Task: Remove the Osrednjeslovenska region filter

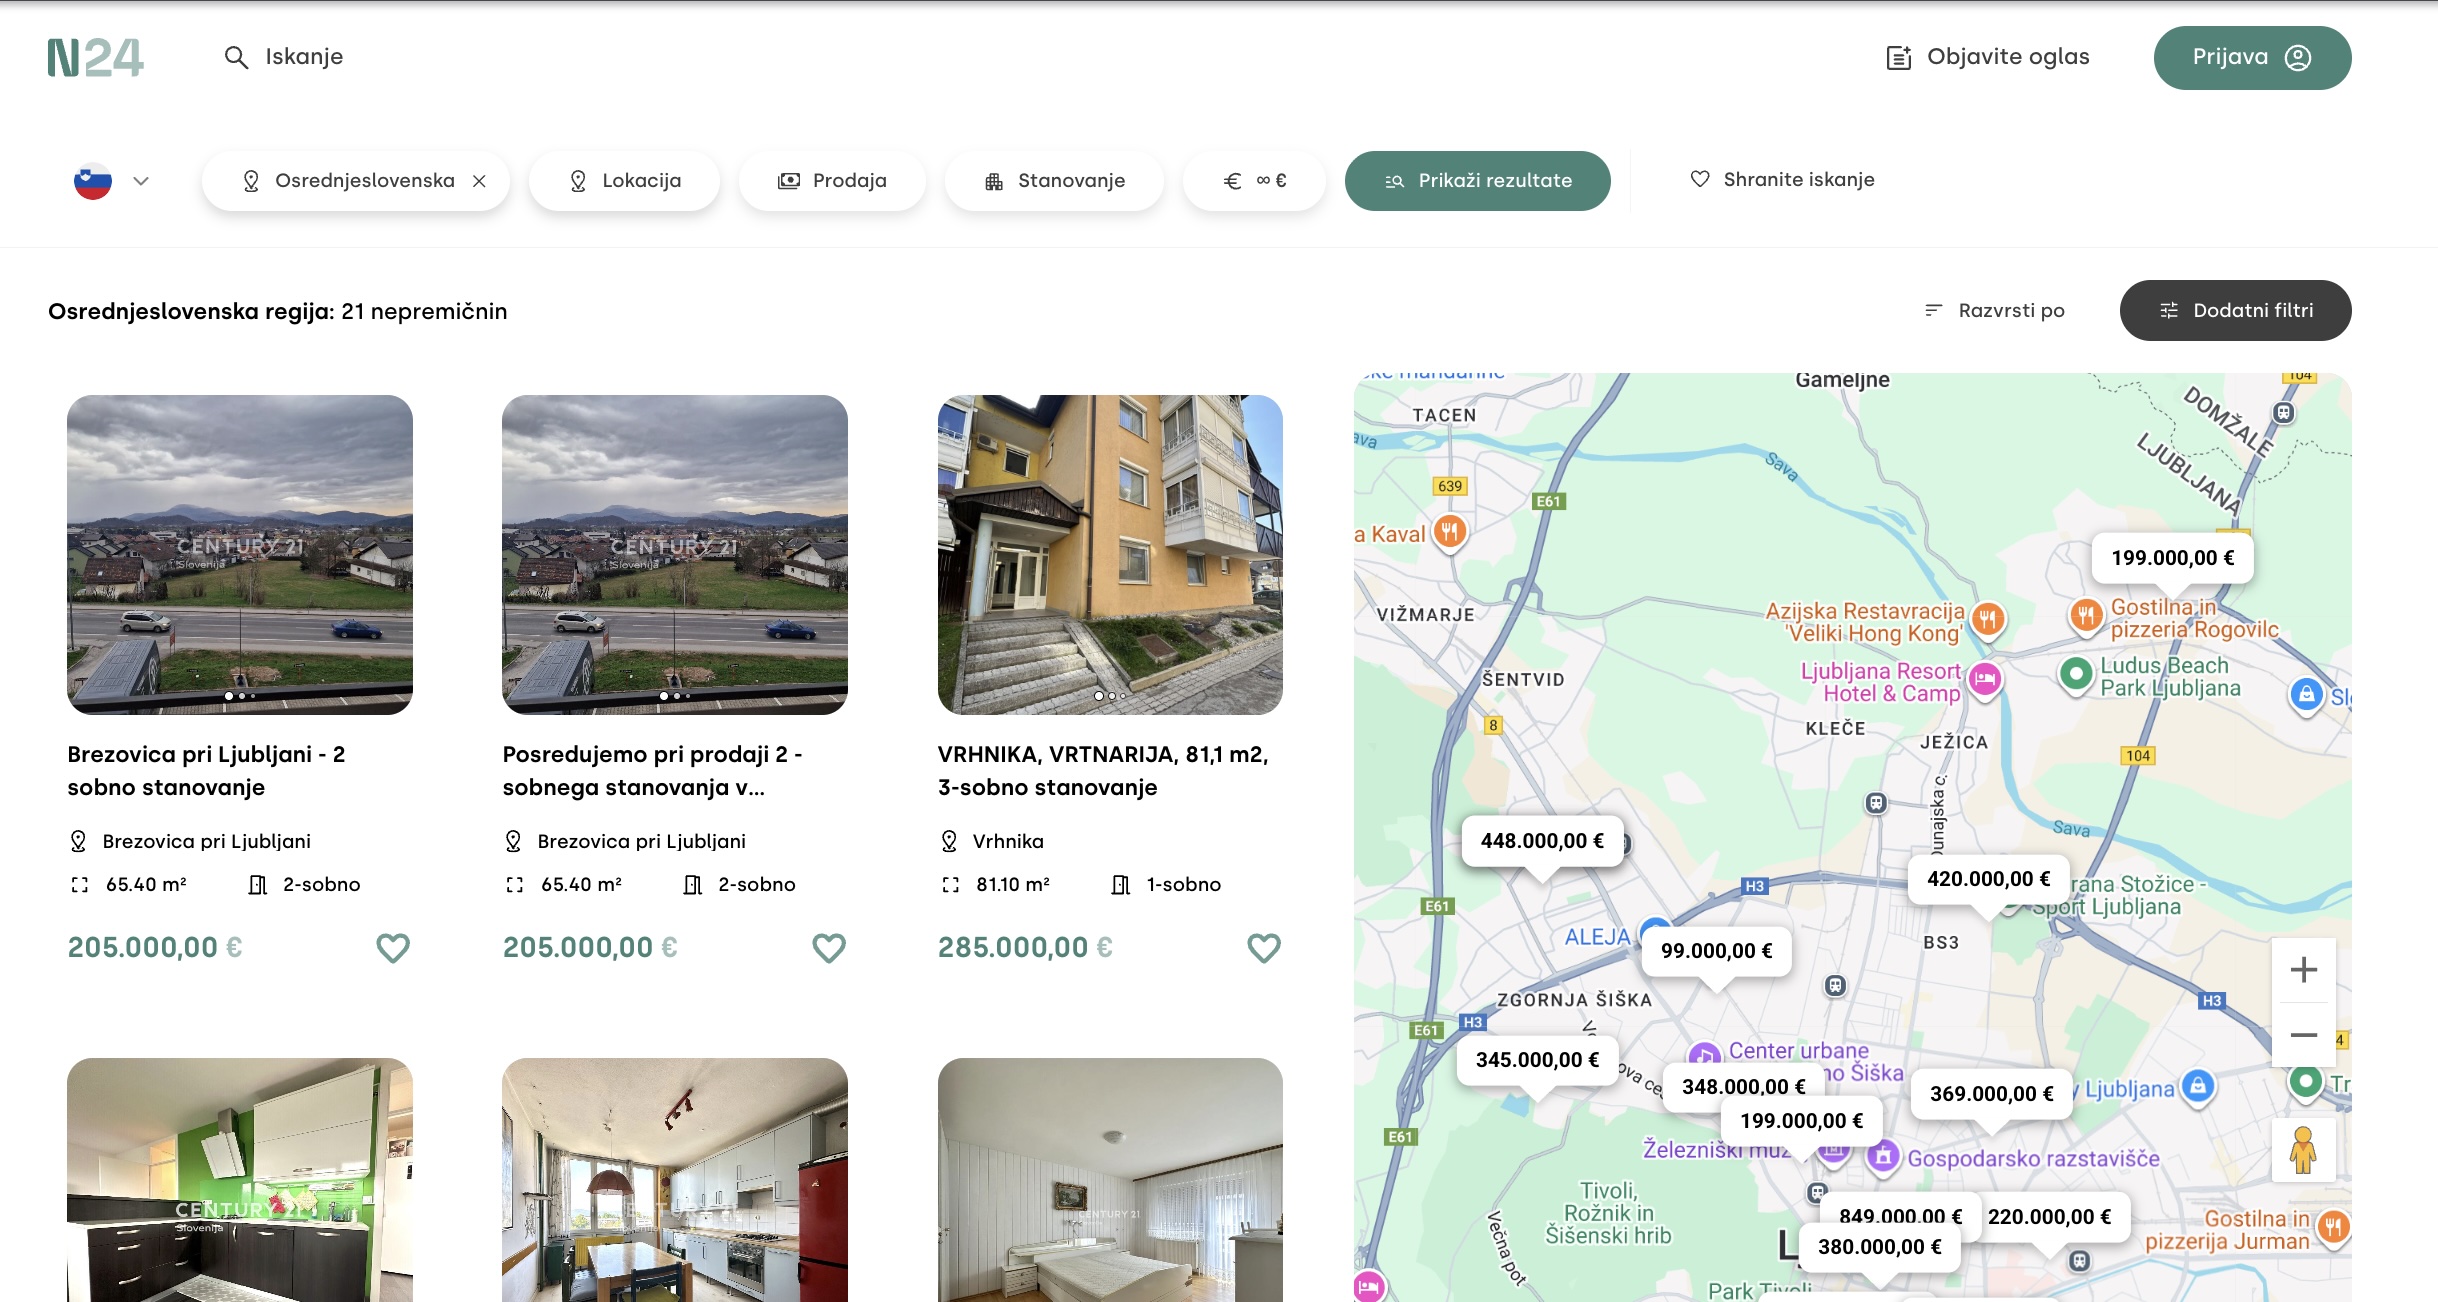Action: pyautogui.click(x=480, y=181)
